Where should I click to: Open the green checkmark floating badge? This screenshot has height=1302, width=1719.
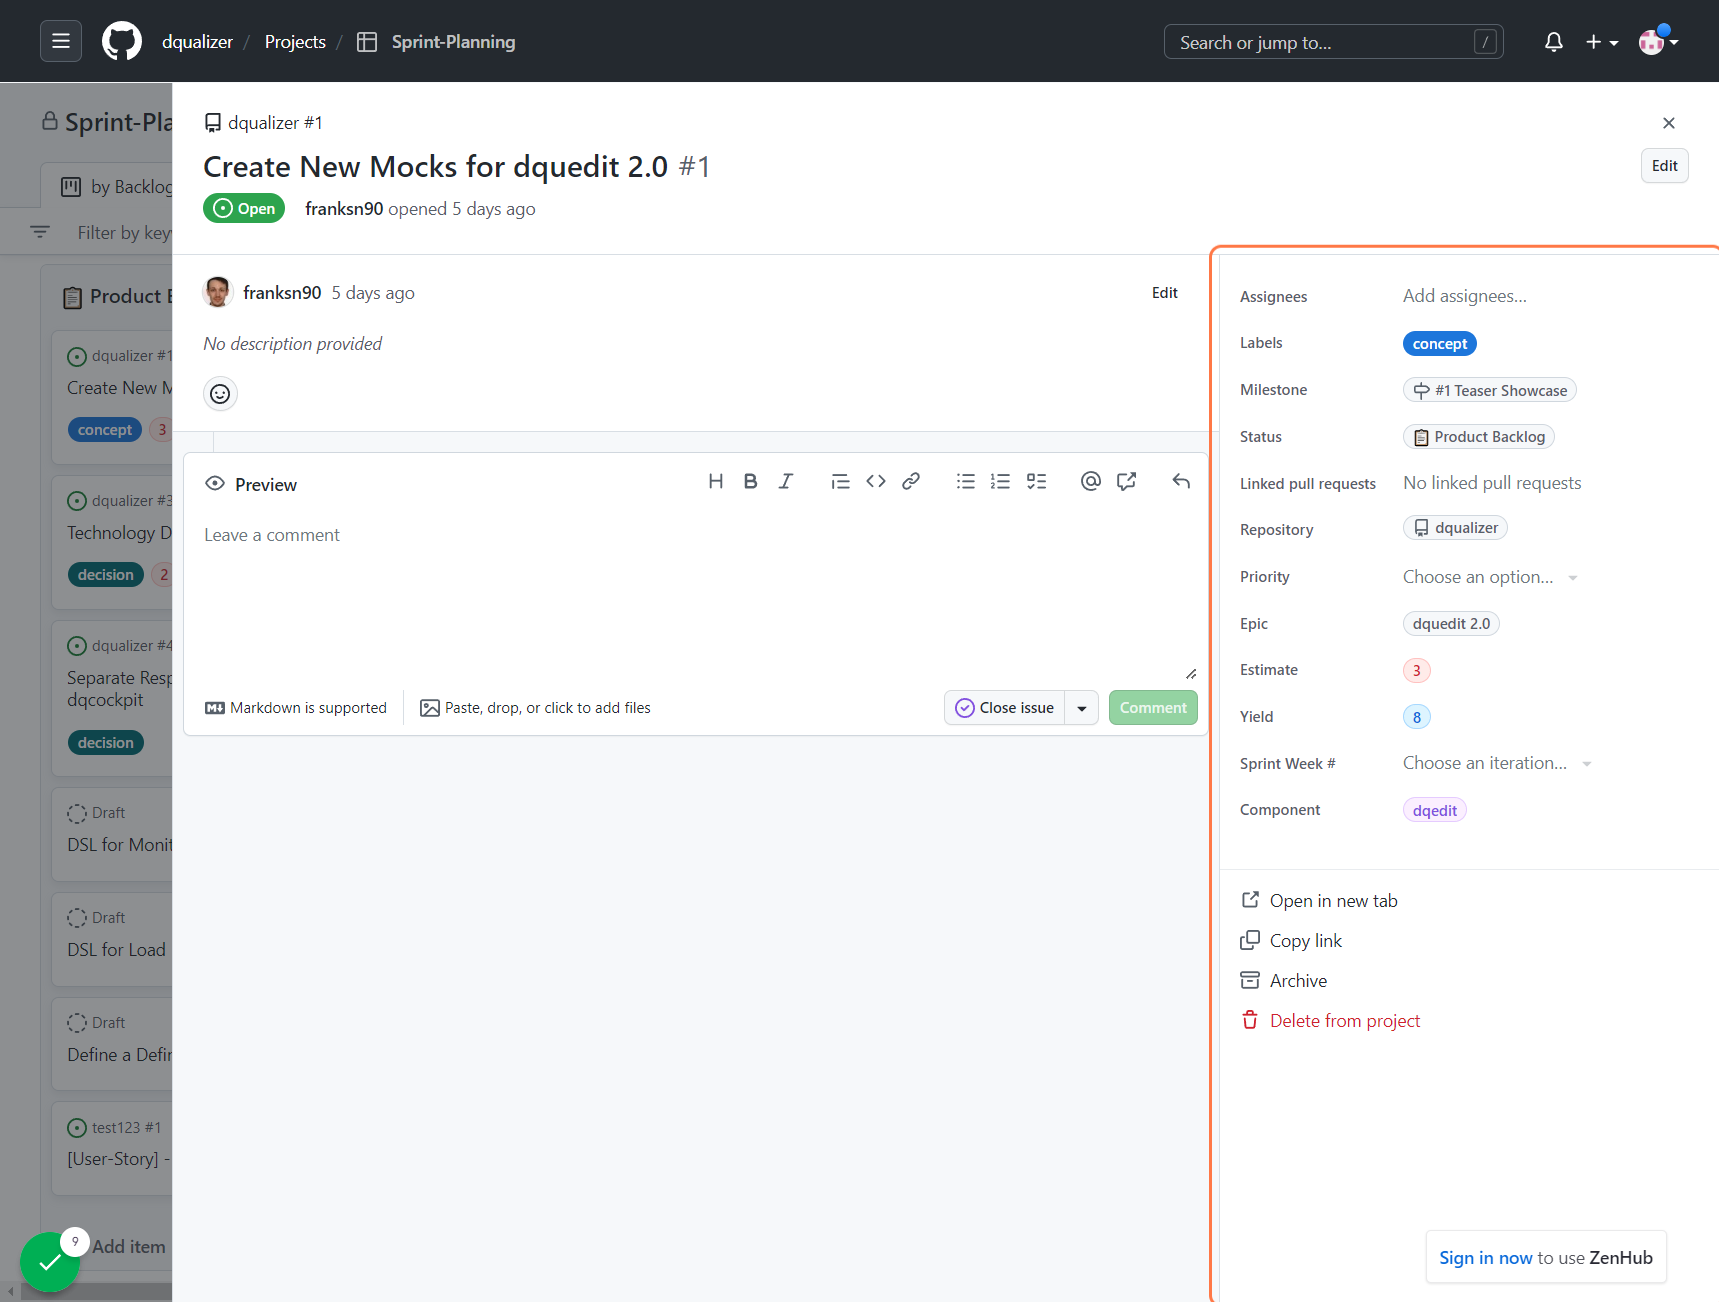(49, 1262)
